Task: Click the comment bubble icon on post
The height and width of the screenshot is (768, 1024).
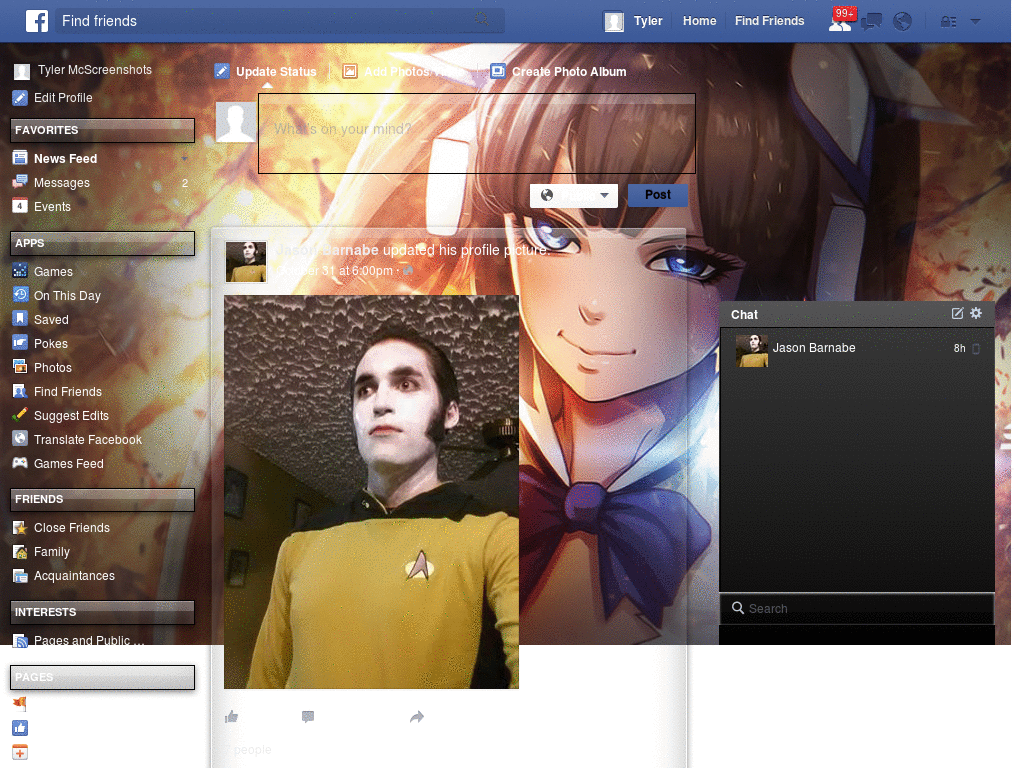Action: point(308,717)
